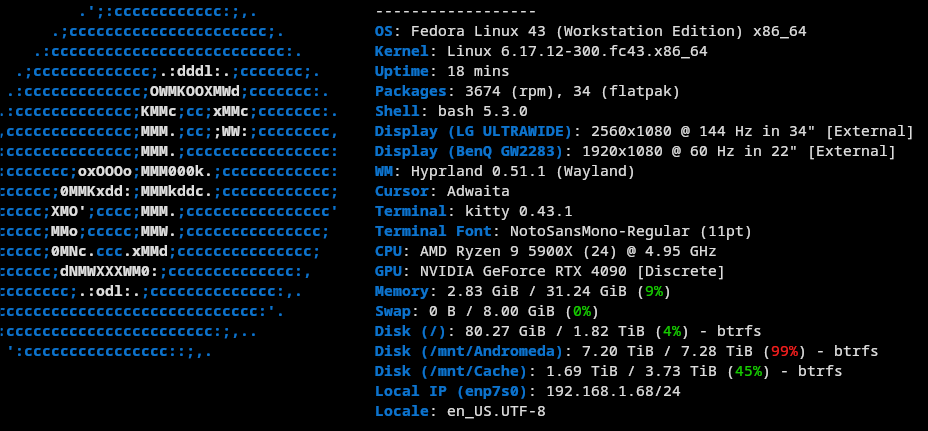Screen dimensions: 928x431
Task: Select the text "Fedora Linux 43 (Workstation Edition) x86_64"
Action: click(x=608, y=31)
